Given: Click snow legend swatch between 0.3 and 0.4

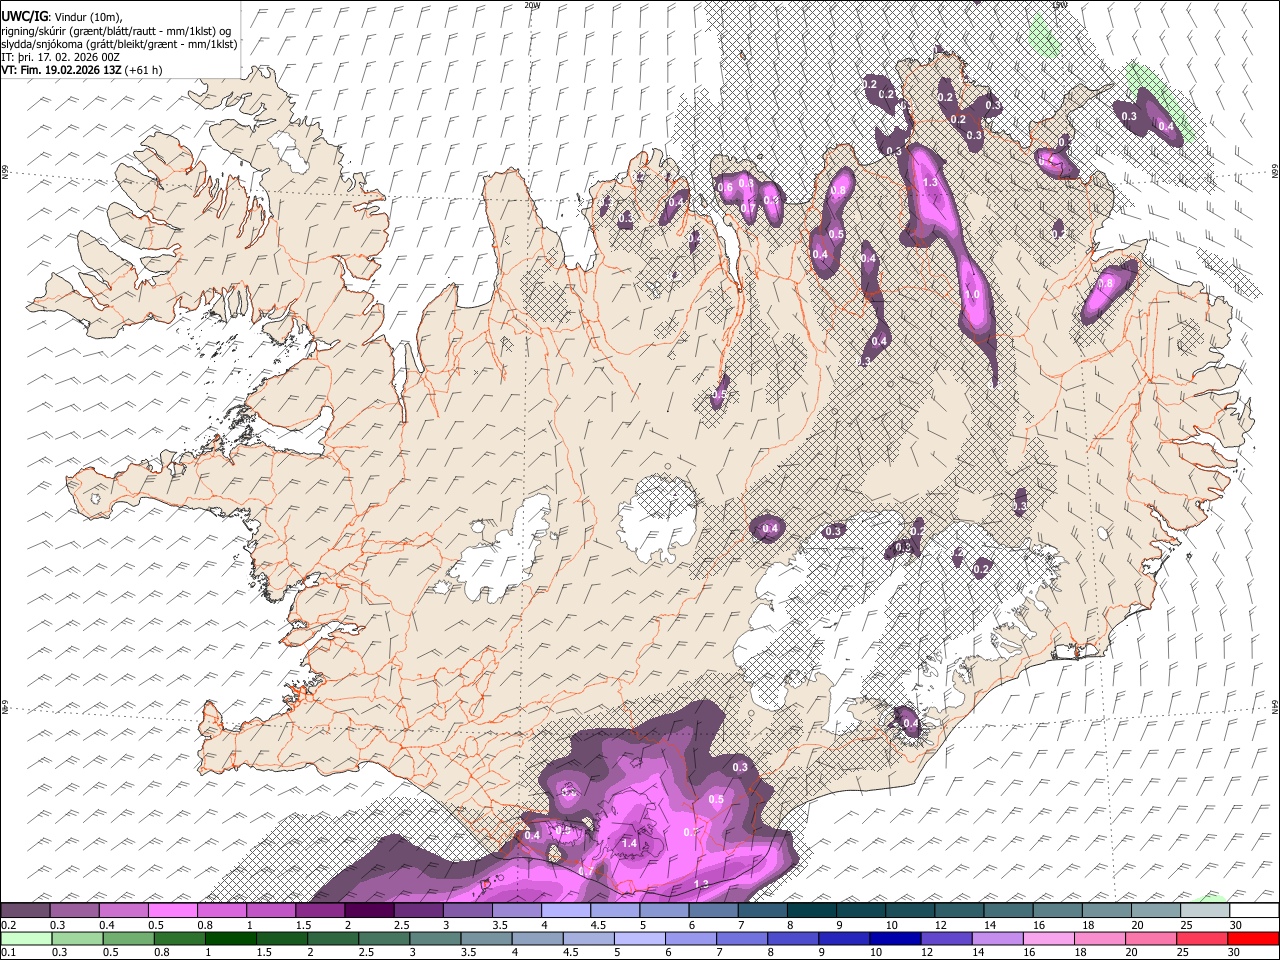Looking at the screenshot, I should click(x=75, y=911).
